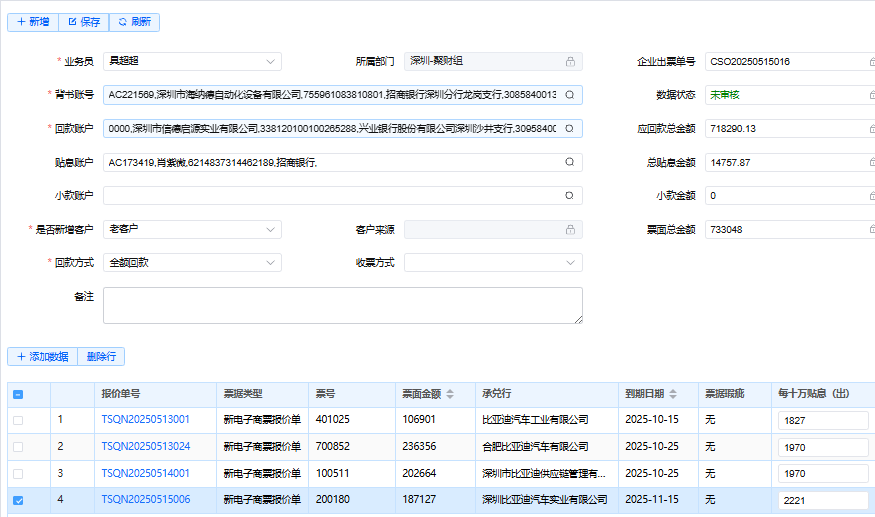
Task: Click the search icon in 背书账号 field
Action: coord(570,95)
